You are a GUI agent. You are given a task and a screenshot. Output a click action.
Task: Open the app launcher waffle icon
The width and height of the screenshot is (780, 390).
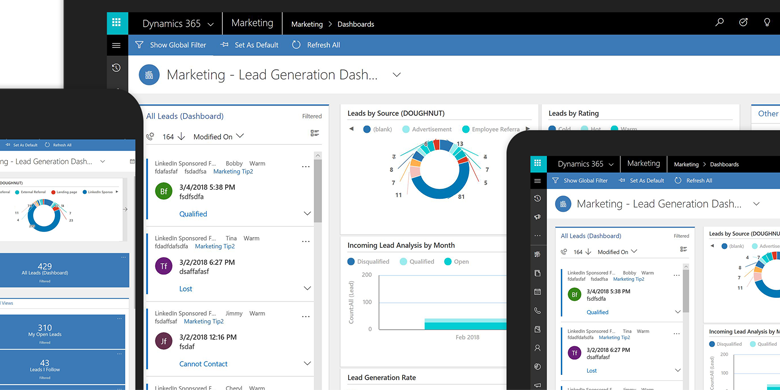[117, 23]
